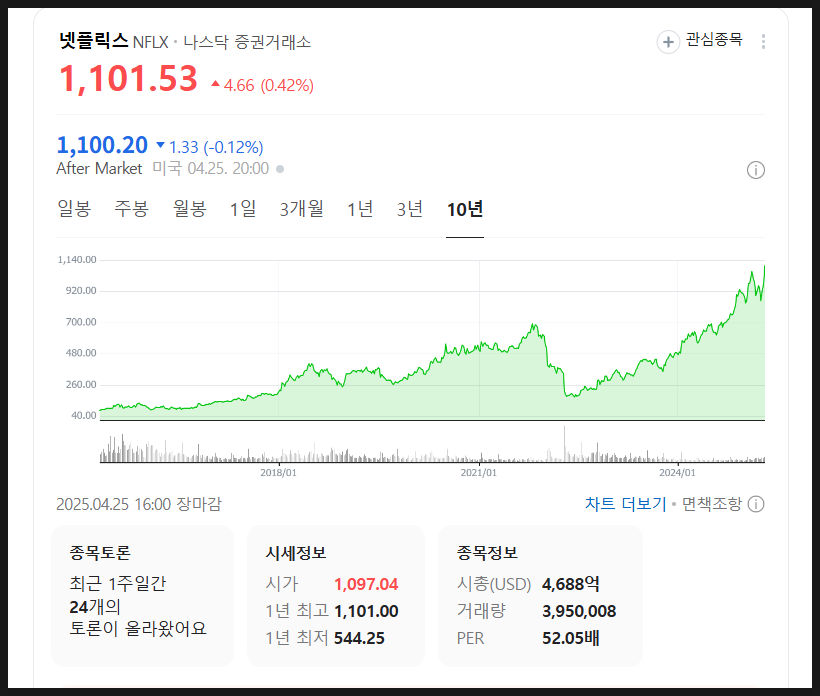The image size is (820, 696).
Task: Click the 40.00 y-axis label
Action: pos(84,416)
